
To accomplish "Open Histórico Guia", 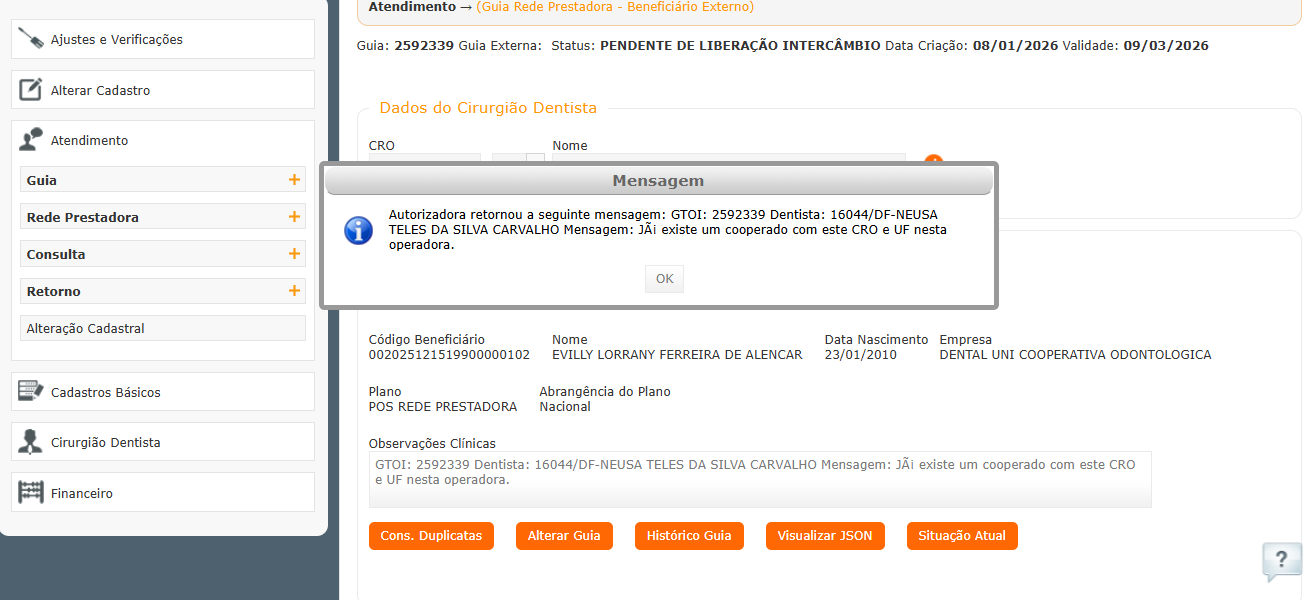I will [689, 536].
